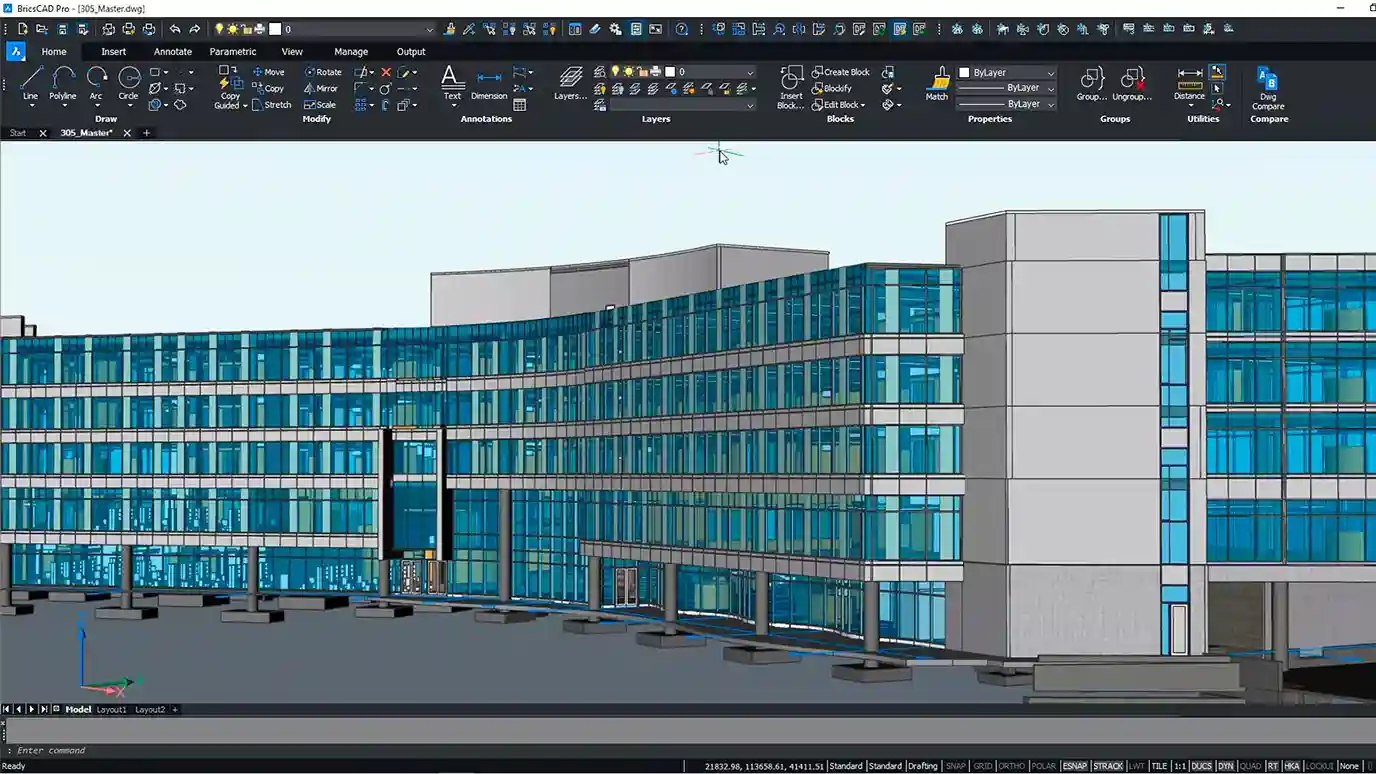
Task: Select the Polyline tool
Action: coord(63,80)
